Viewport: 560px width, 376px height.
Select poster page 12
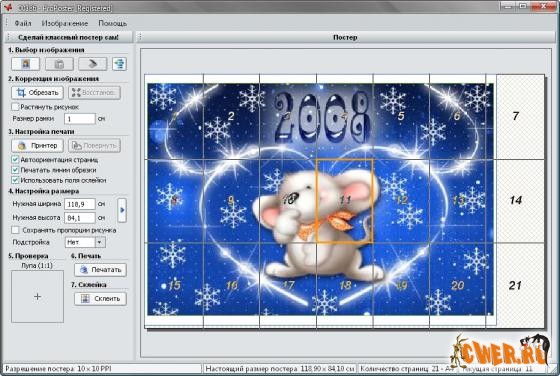point(401,201)
